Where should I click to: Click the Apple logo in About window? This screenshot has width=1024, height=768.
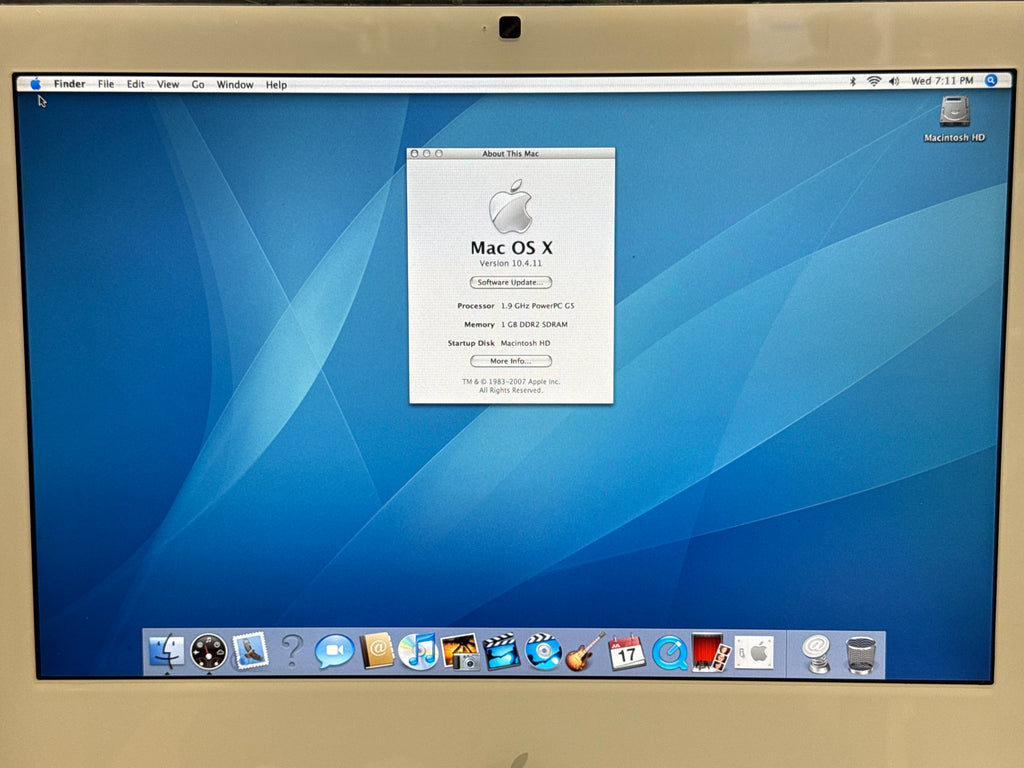511,206
